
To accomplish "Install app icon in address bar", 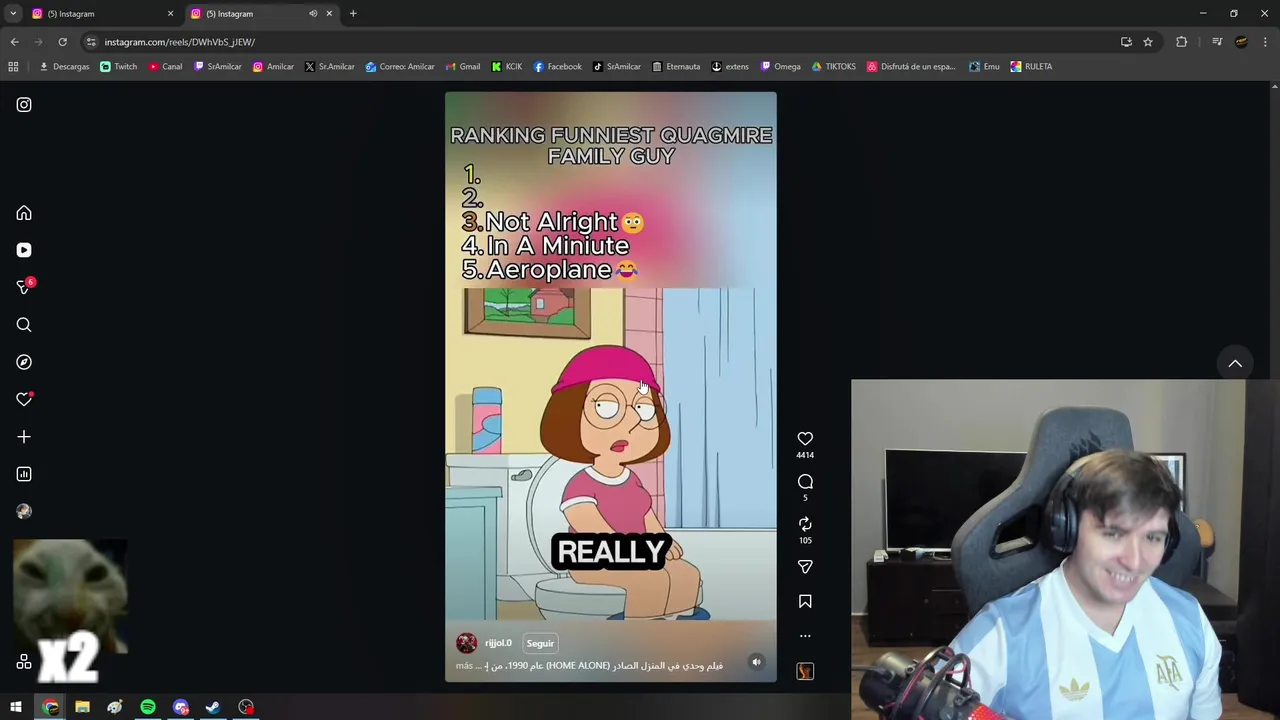I will pos(1126,42).
